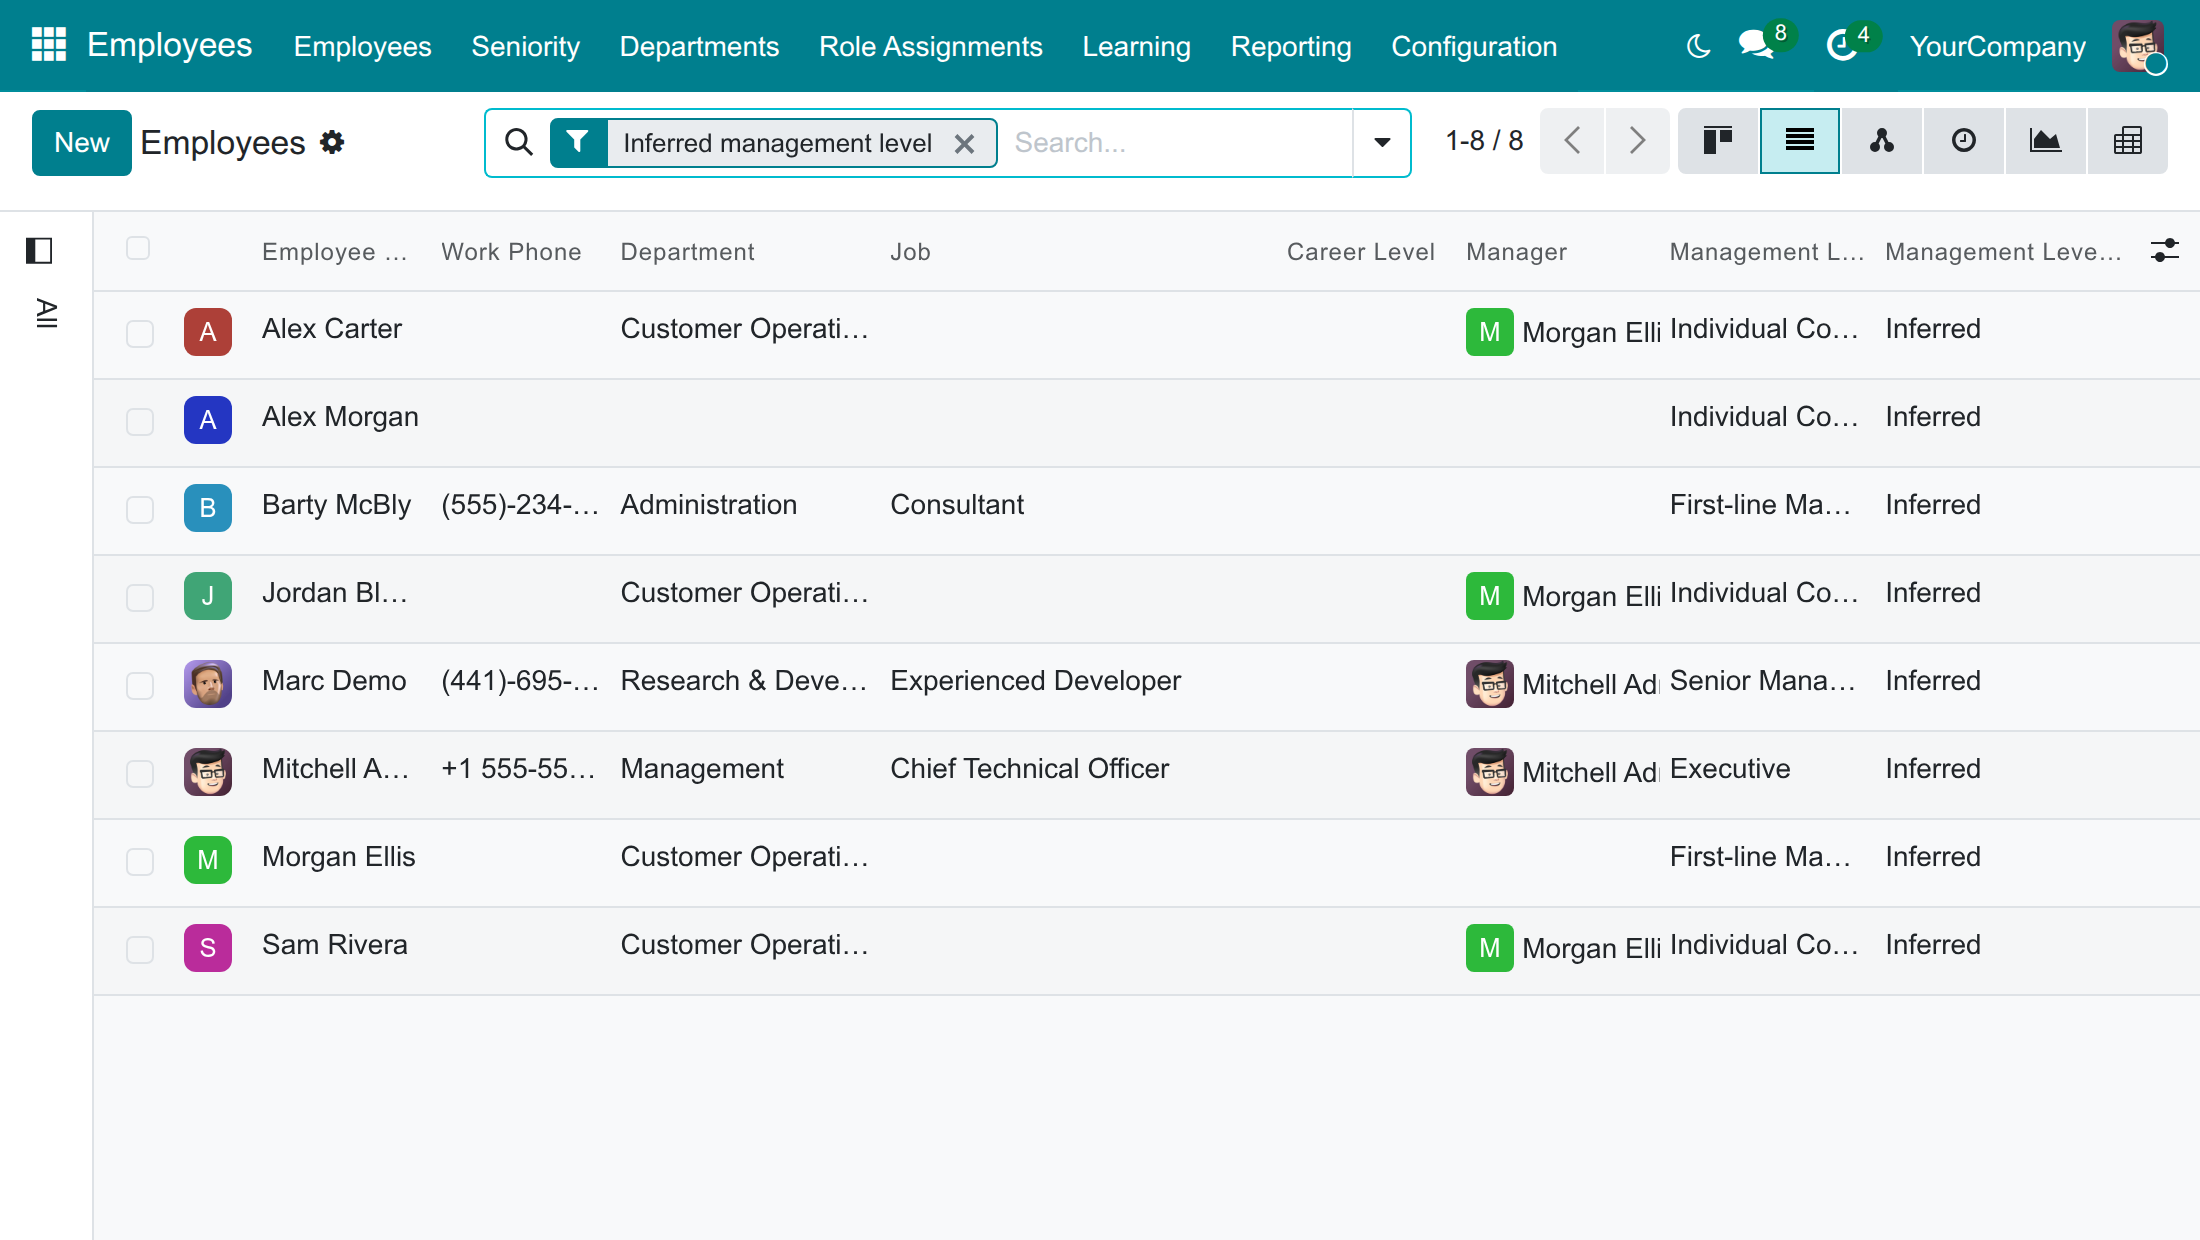The height and width of the screenshot is (1240, 2200).
Task: Select the All category in sidebar
Action: coord(46,313)
